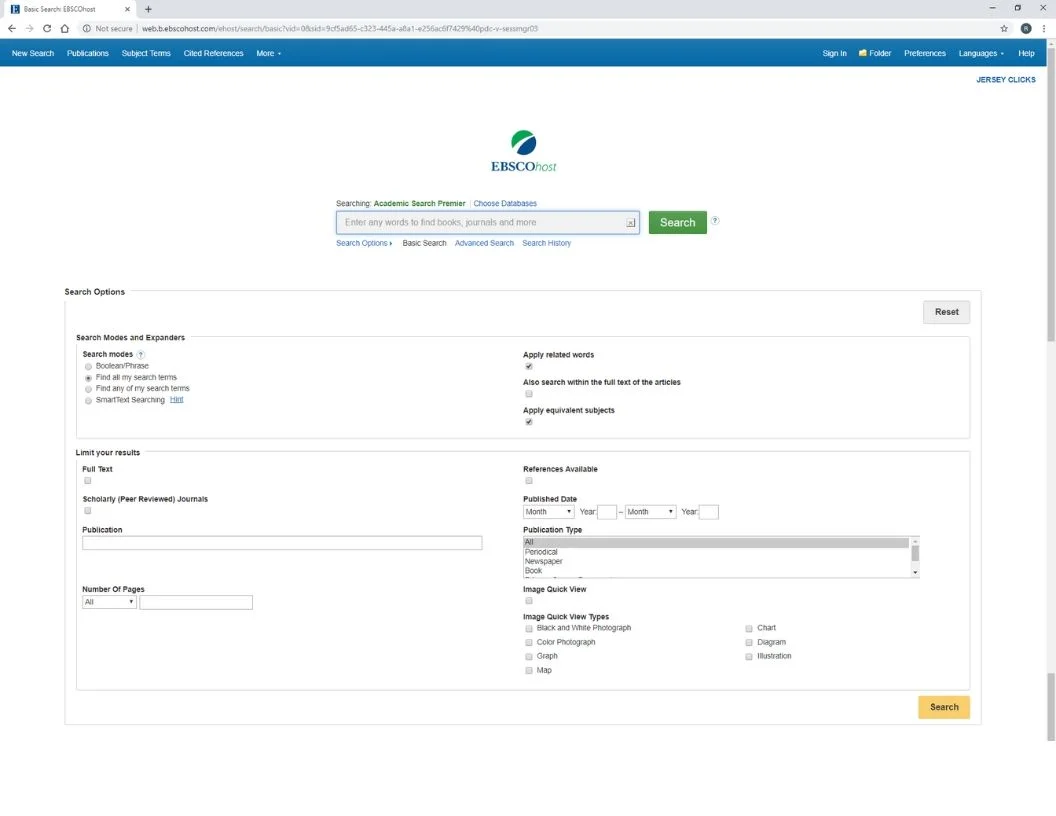Go to browser home icon
This screenshot has width=1056, height=816.
[x=65, y=28]
